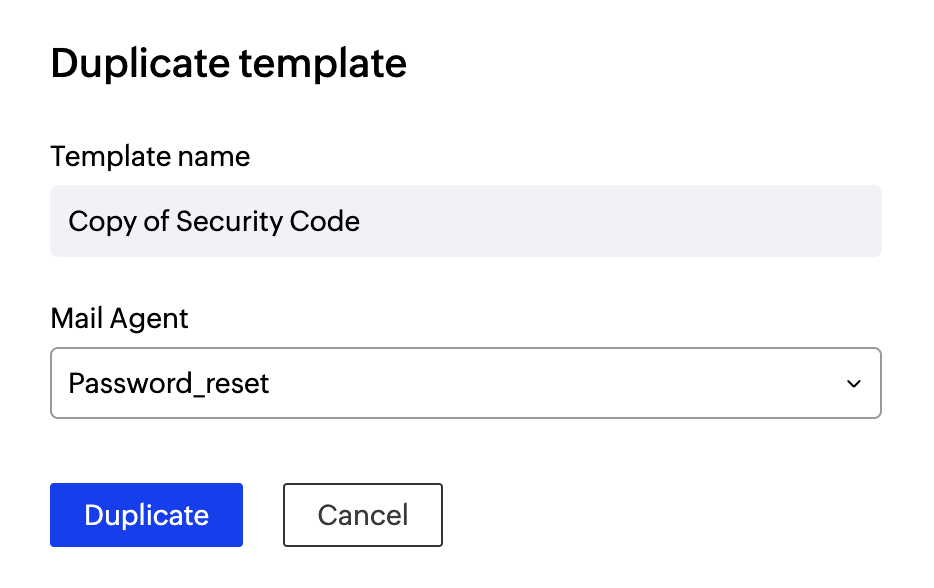Click the word 'Code' in the name field

coord(326,221)
